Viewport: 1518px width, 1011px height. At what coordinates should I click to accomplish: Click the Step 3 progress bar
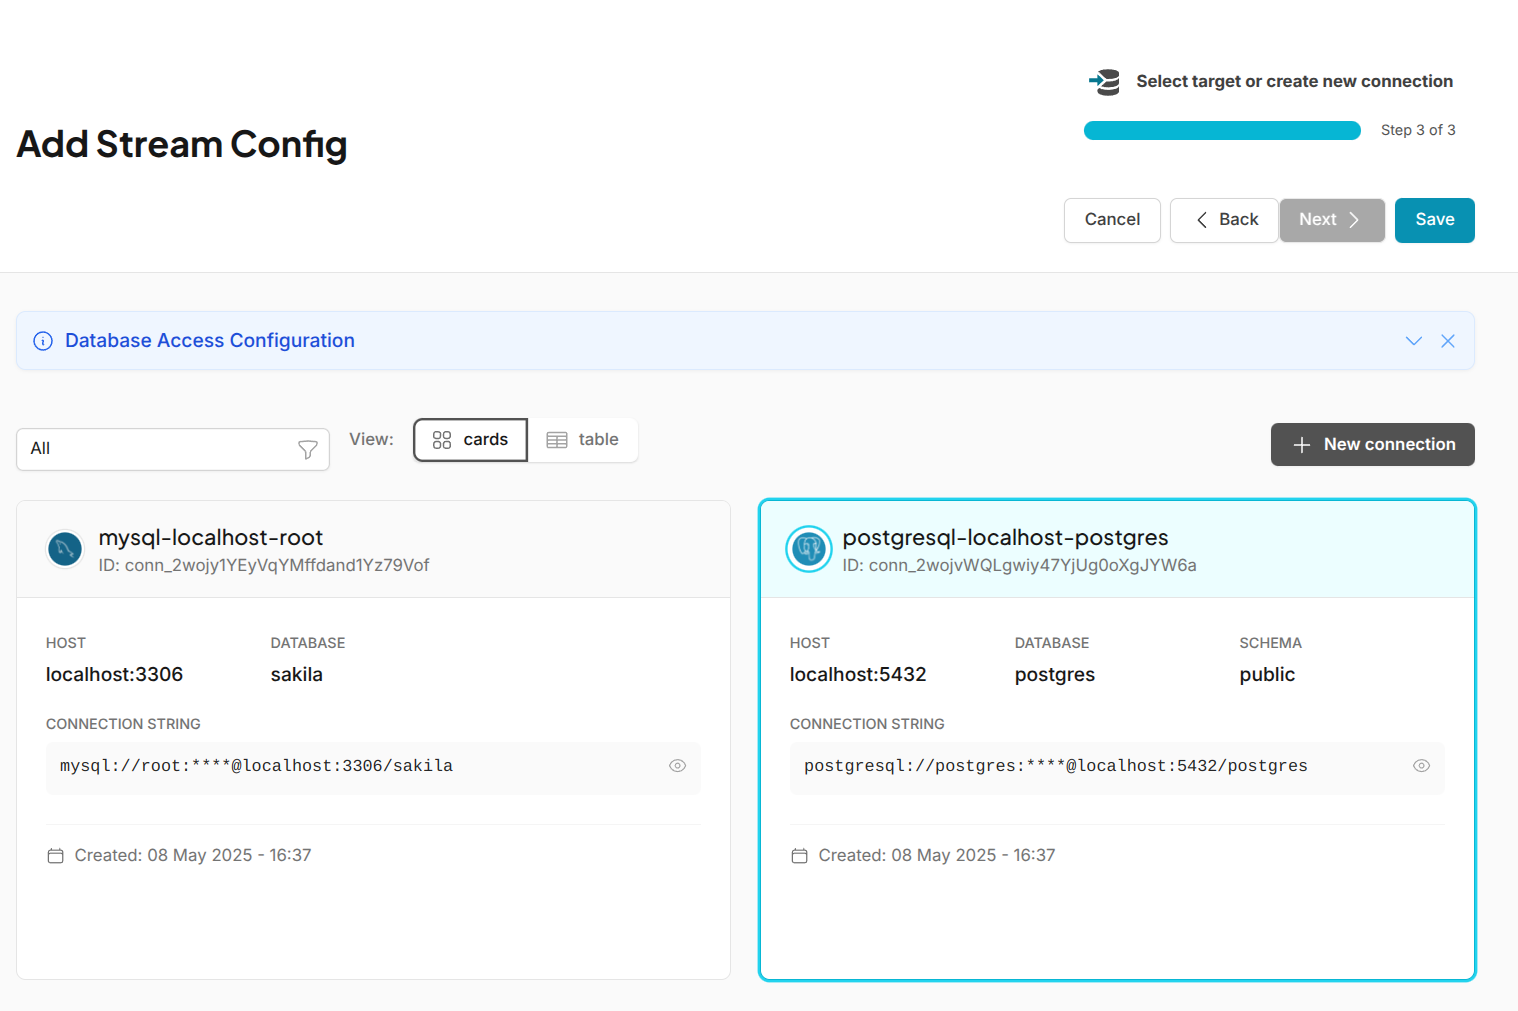click(1221, 130)
